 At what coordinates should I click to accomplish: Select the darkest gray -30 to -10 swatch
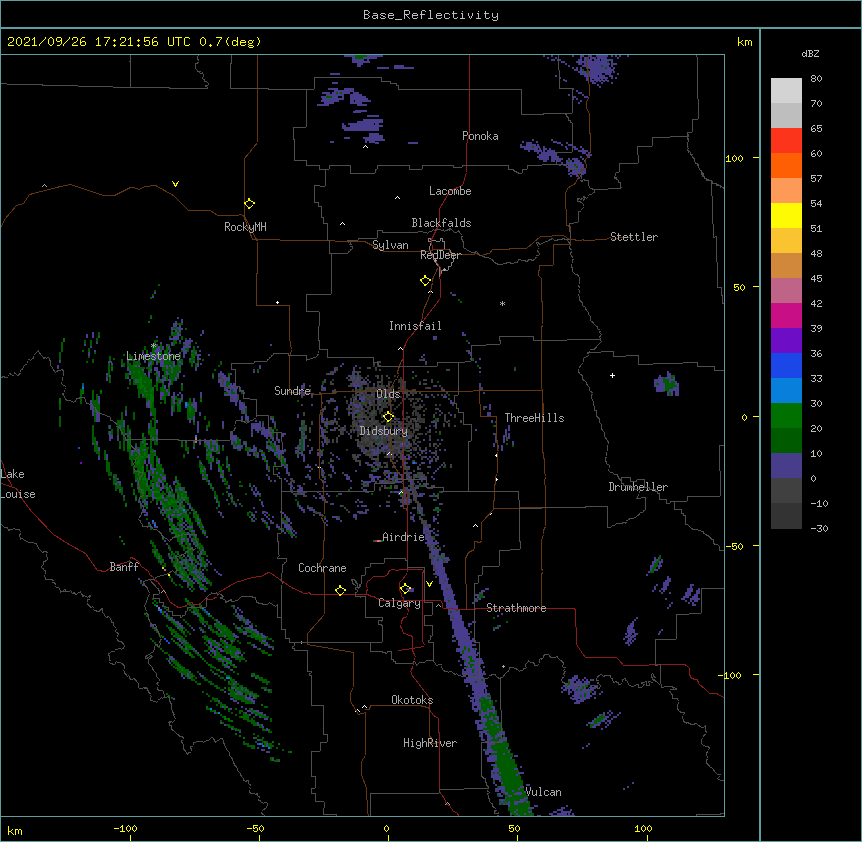[786, 516]
